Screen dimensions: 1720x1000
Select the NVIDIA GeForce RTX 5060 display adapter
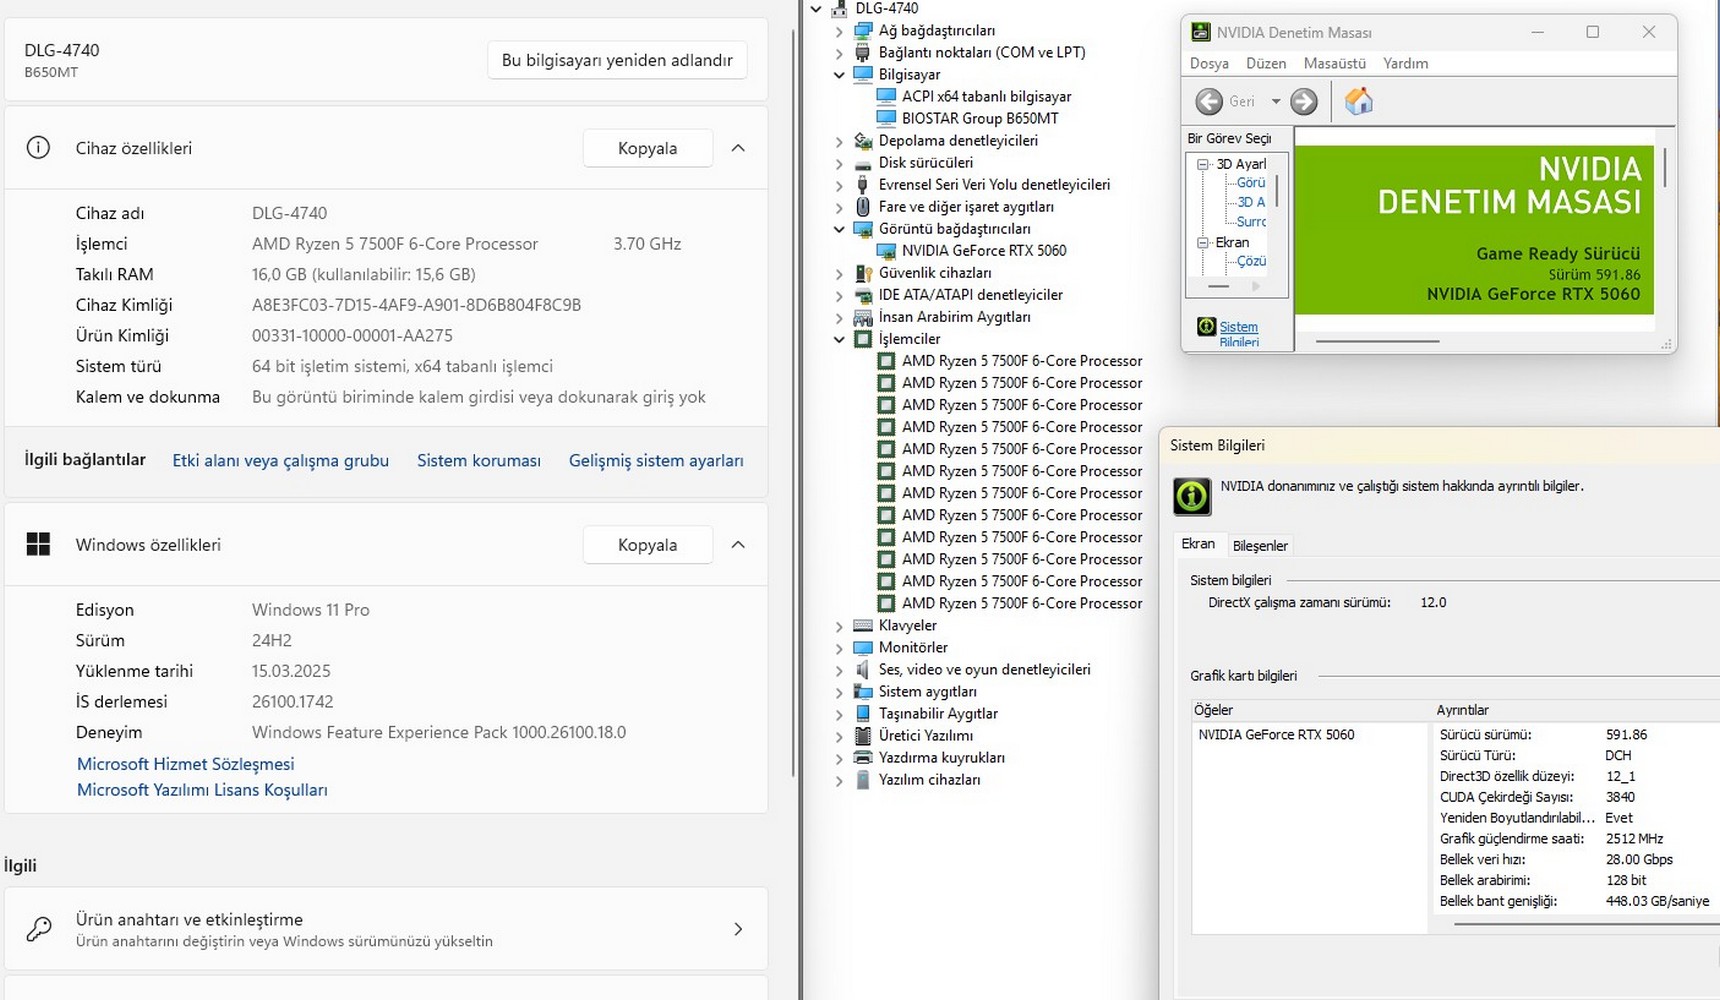[983, 251]
